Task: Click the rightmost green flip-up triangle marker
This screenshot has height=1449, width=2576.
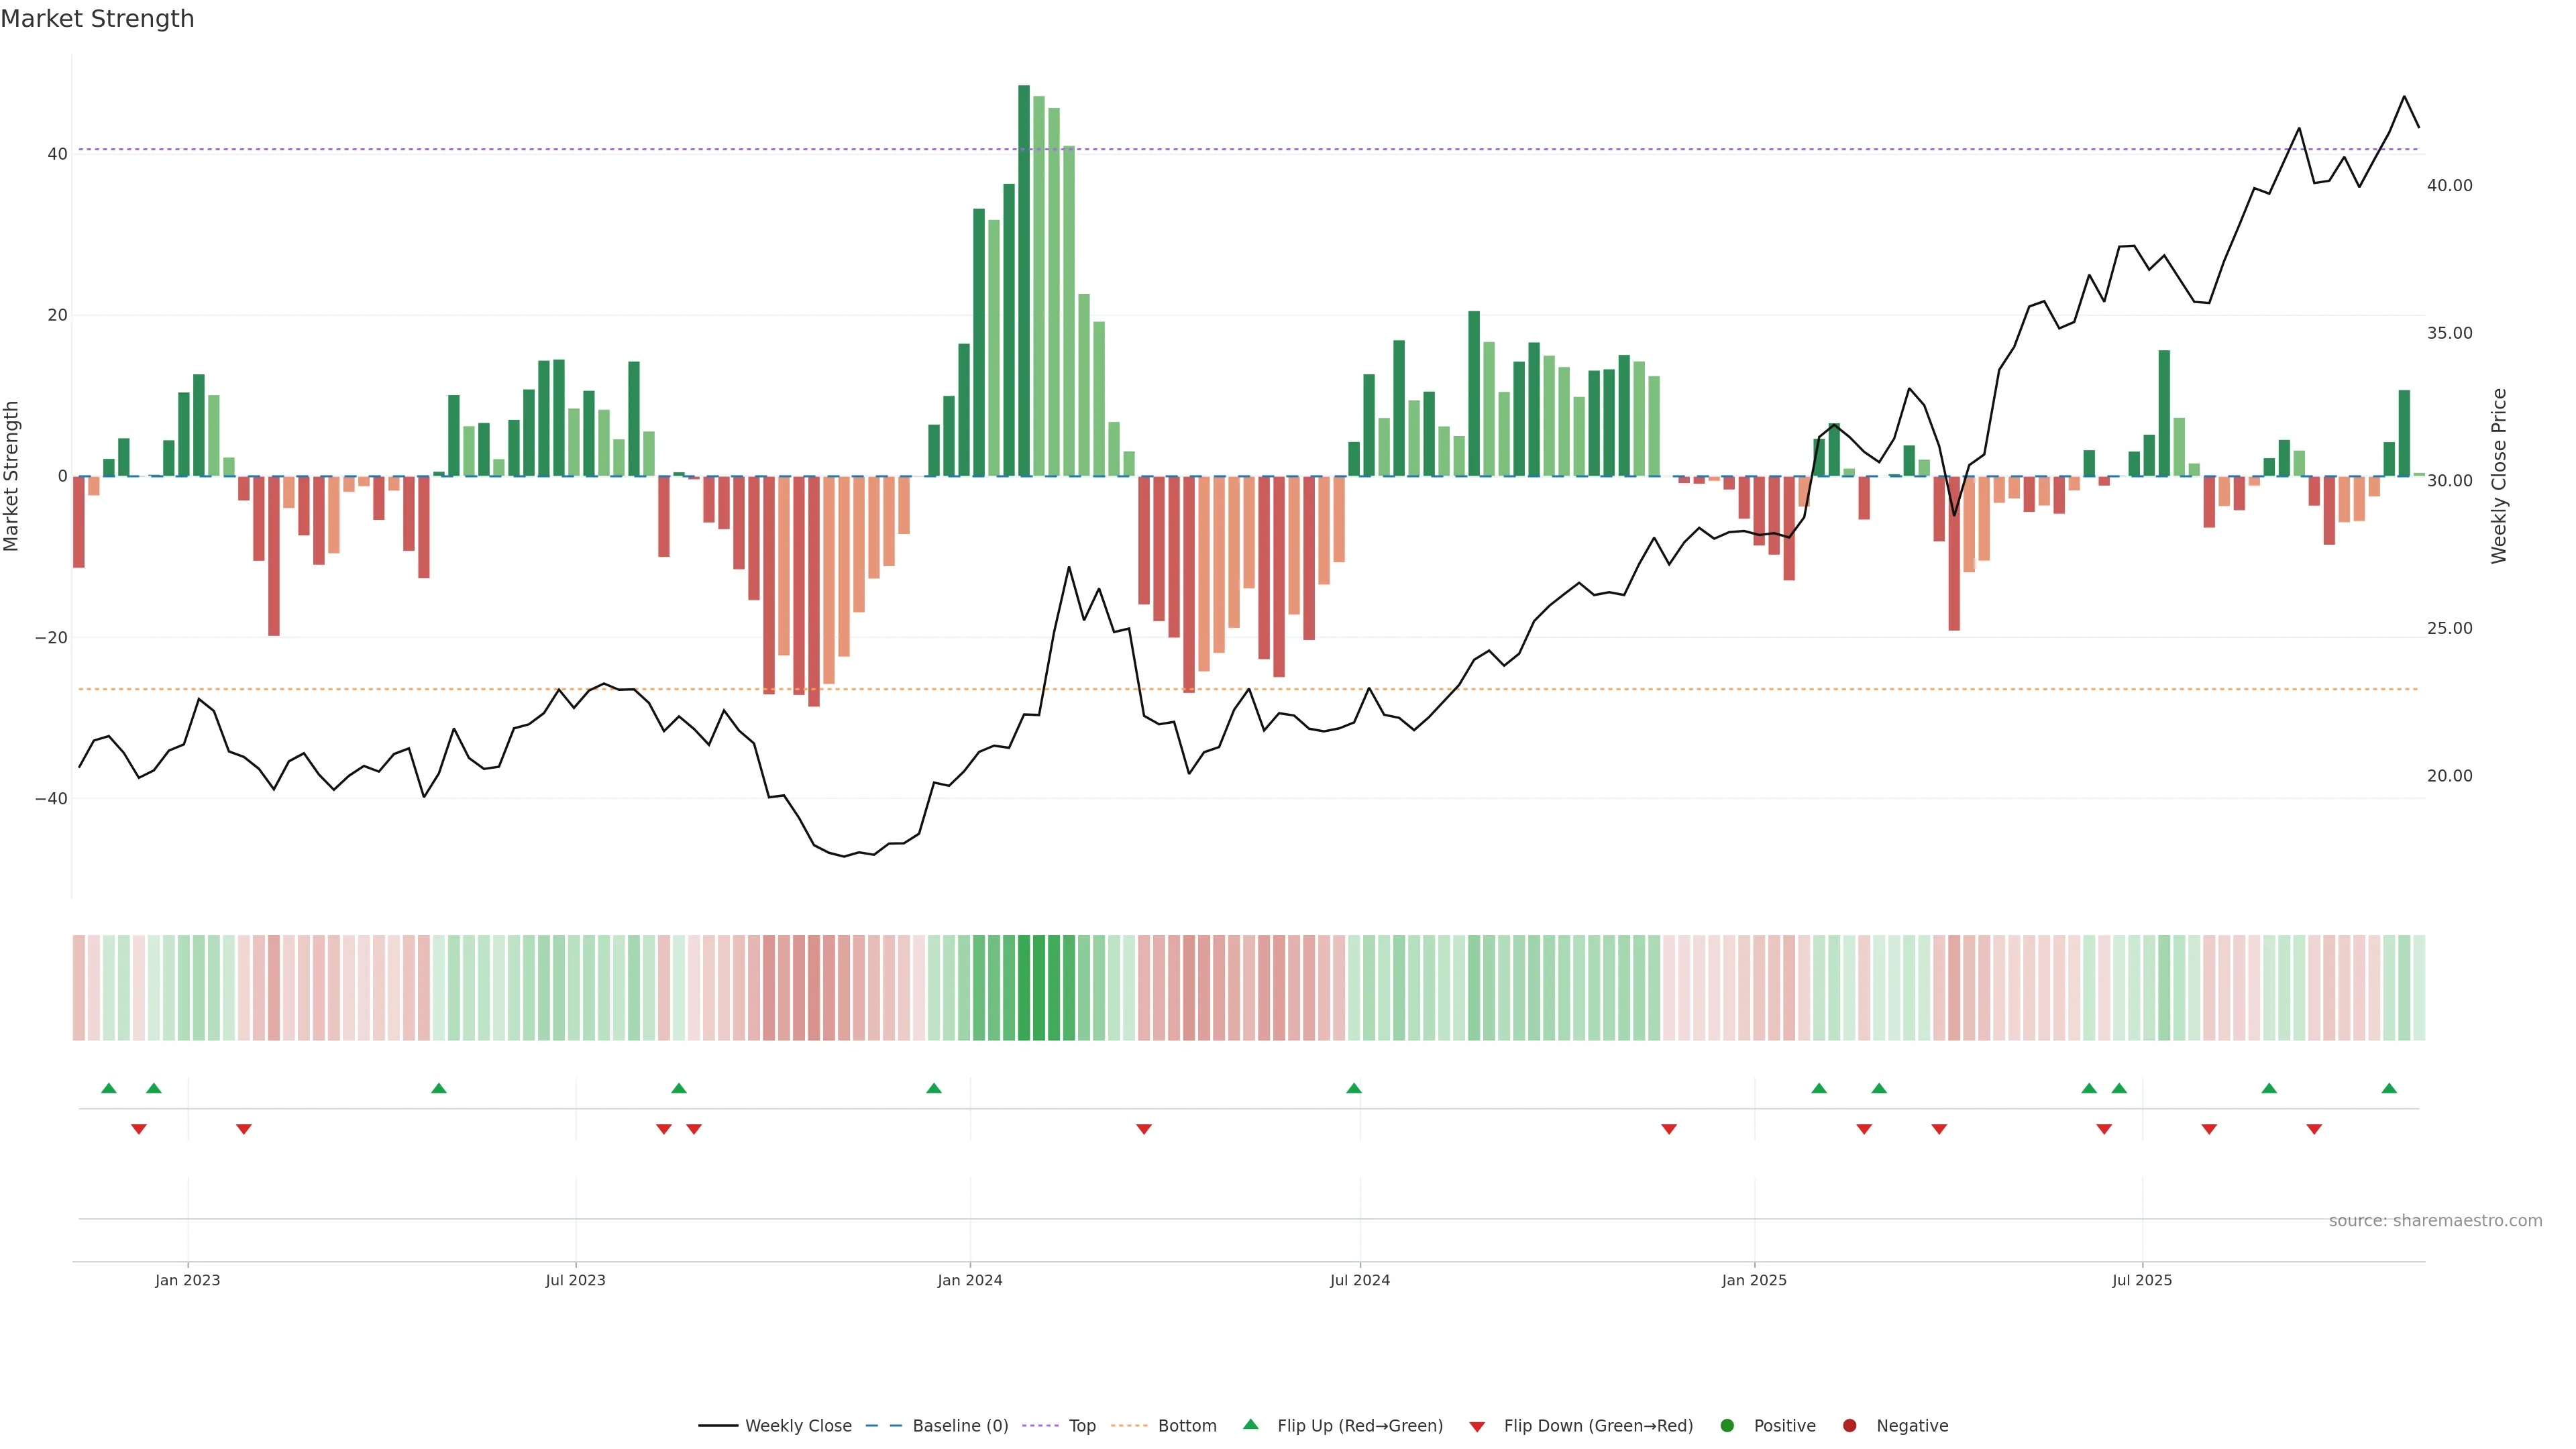Action: [2389, 1088]
